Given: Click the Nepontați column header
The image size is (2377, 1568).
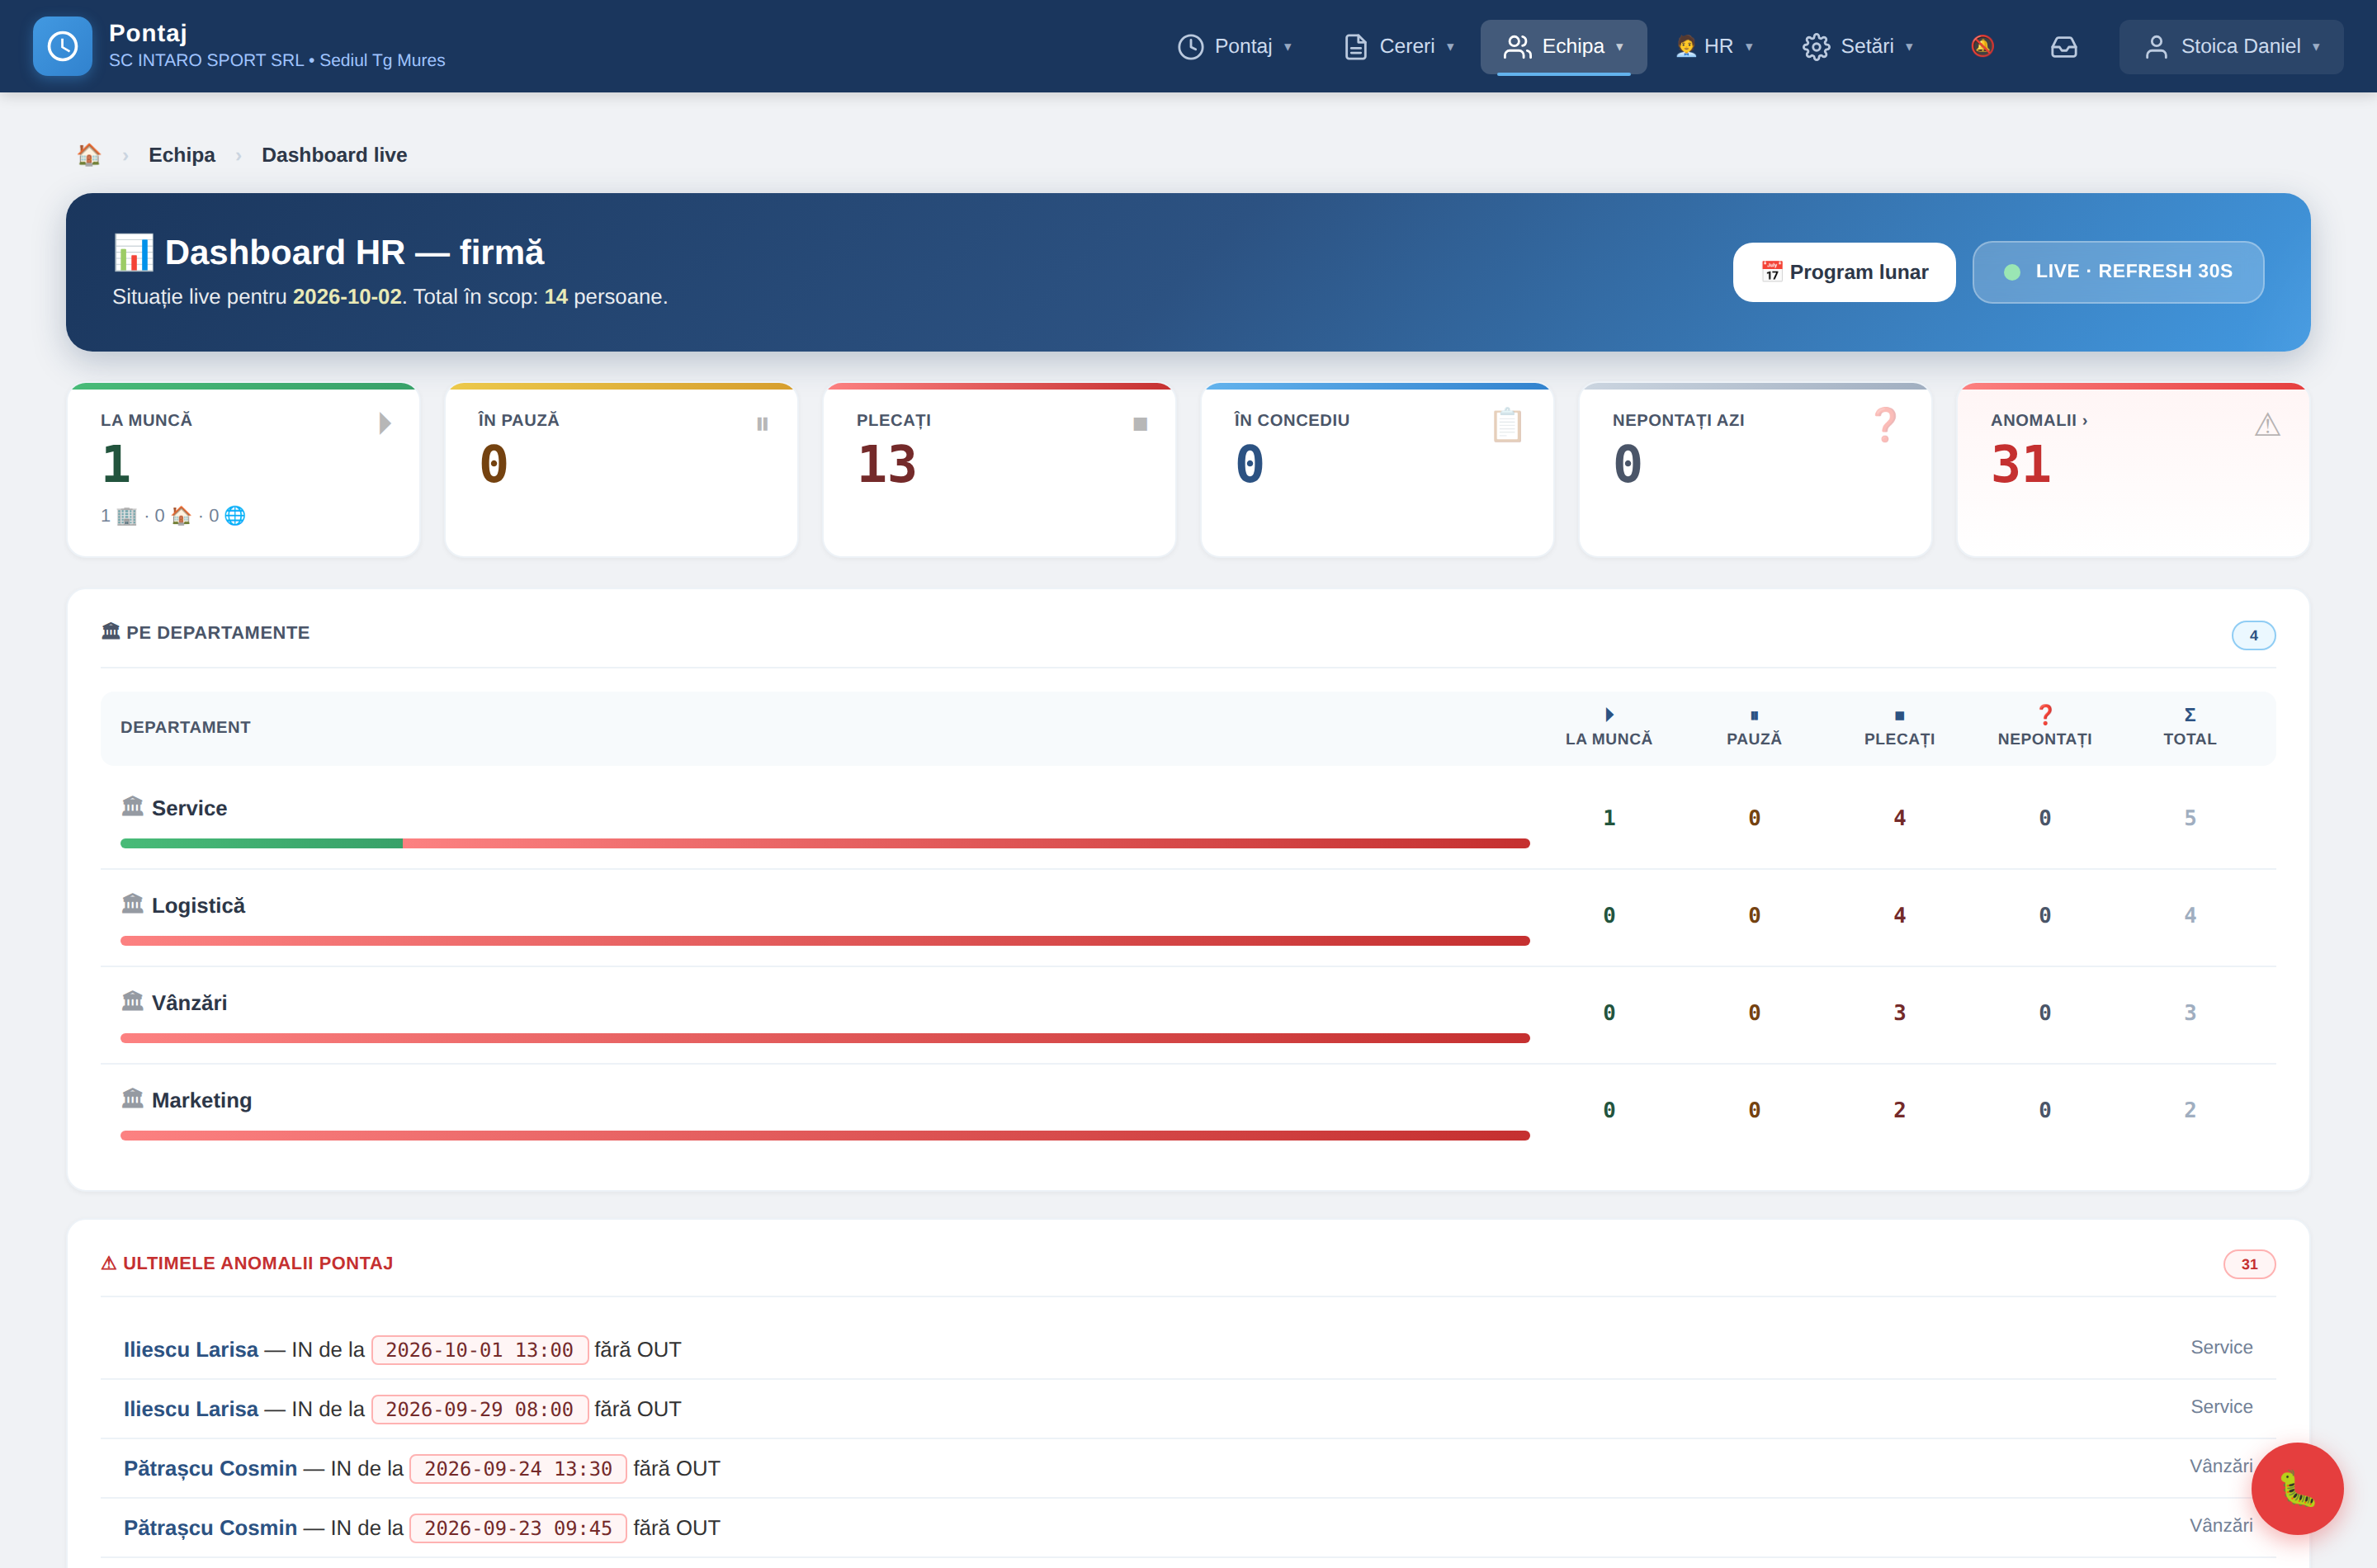Looking at the screenshot, I should coord(2045,727).
